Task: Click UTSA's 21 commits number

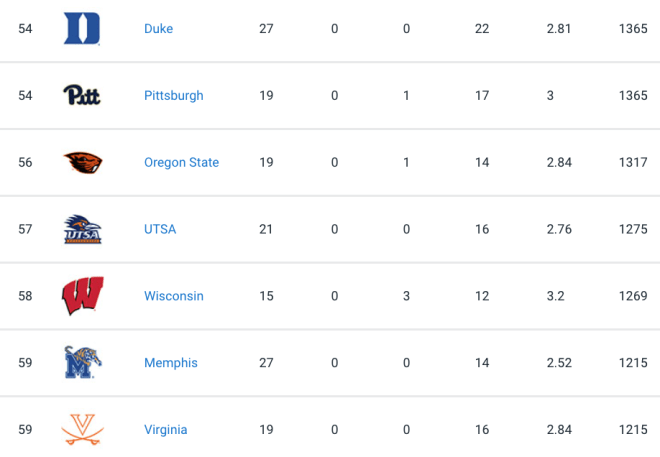Action: click(x=266, y=229)
